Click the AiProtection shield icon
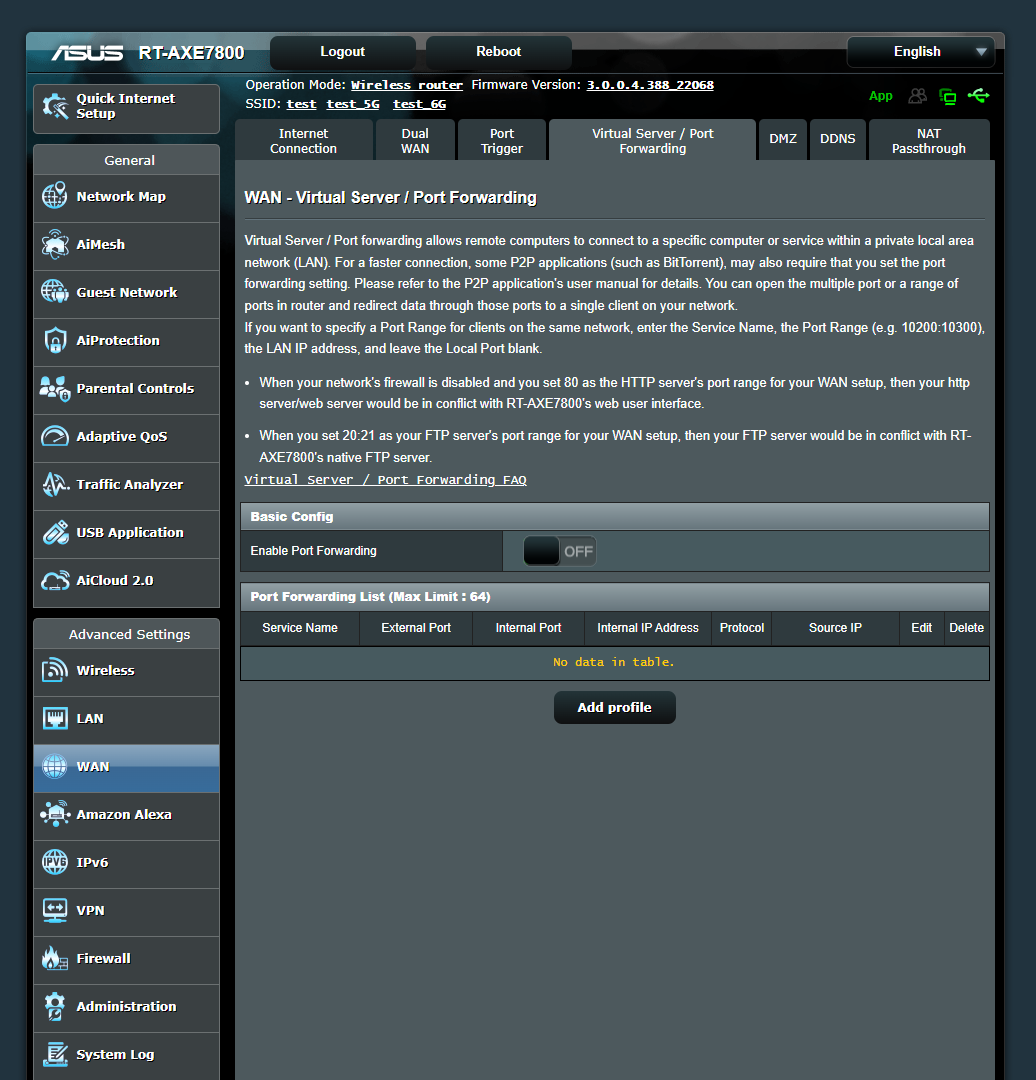The width and height of the screenshot is (1036, 1080). pyautogui.click(x=55, y=340)
